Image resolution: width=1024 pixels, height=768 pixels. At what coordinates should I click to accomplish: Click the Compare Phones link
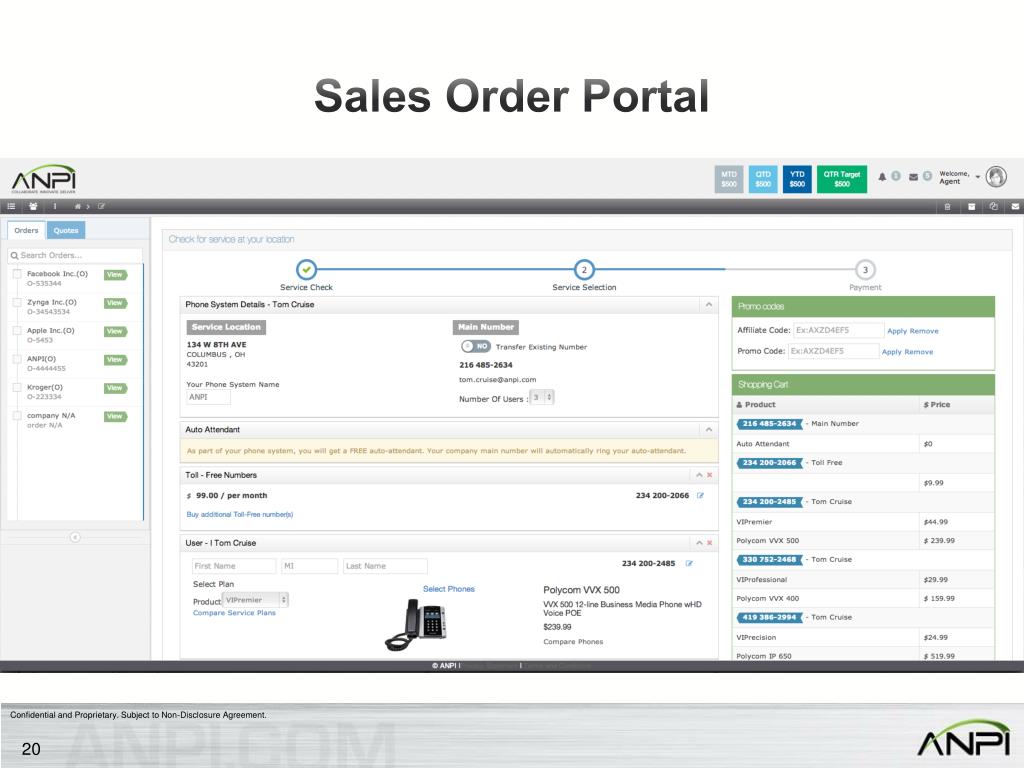pyautogui.click(x=573, y=642)
